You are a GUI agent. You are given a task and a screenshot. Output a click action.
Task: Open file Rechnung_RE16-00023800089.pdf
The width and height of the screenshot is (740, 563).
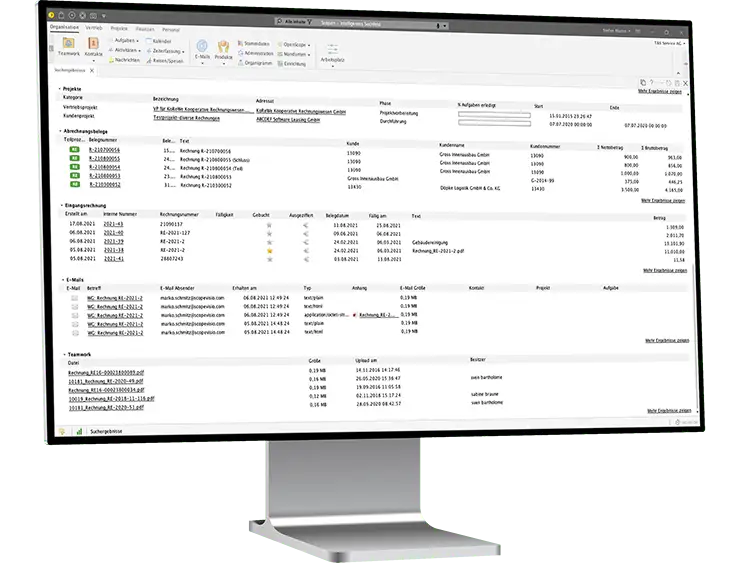pos(106,373)
